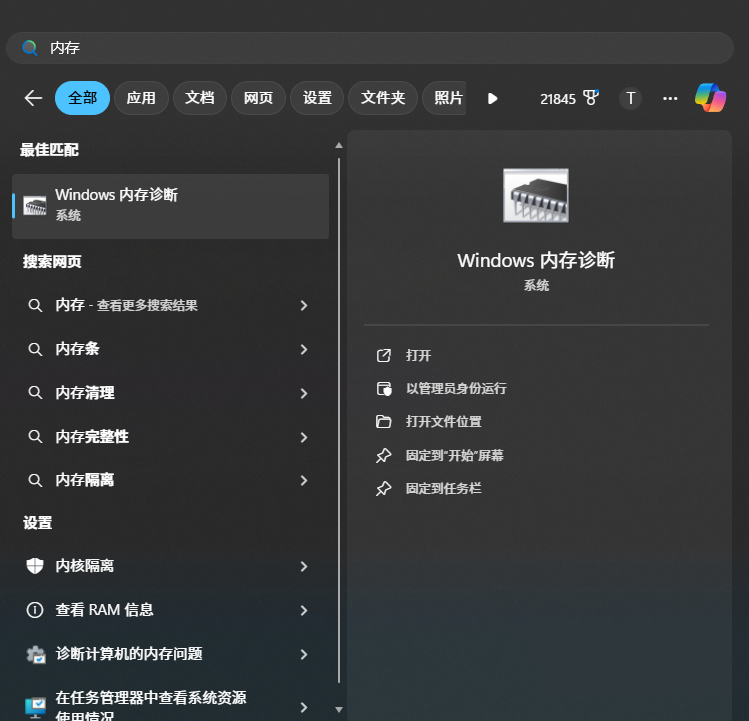Expand chevron for 内存完整性
The image size is (749, 721).
click(x=304, y=437)
